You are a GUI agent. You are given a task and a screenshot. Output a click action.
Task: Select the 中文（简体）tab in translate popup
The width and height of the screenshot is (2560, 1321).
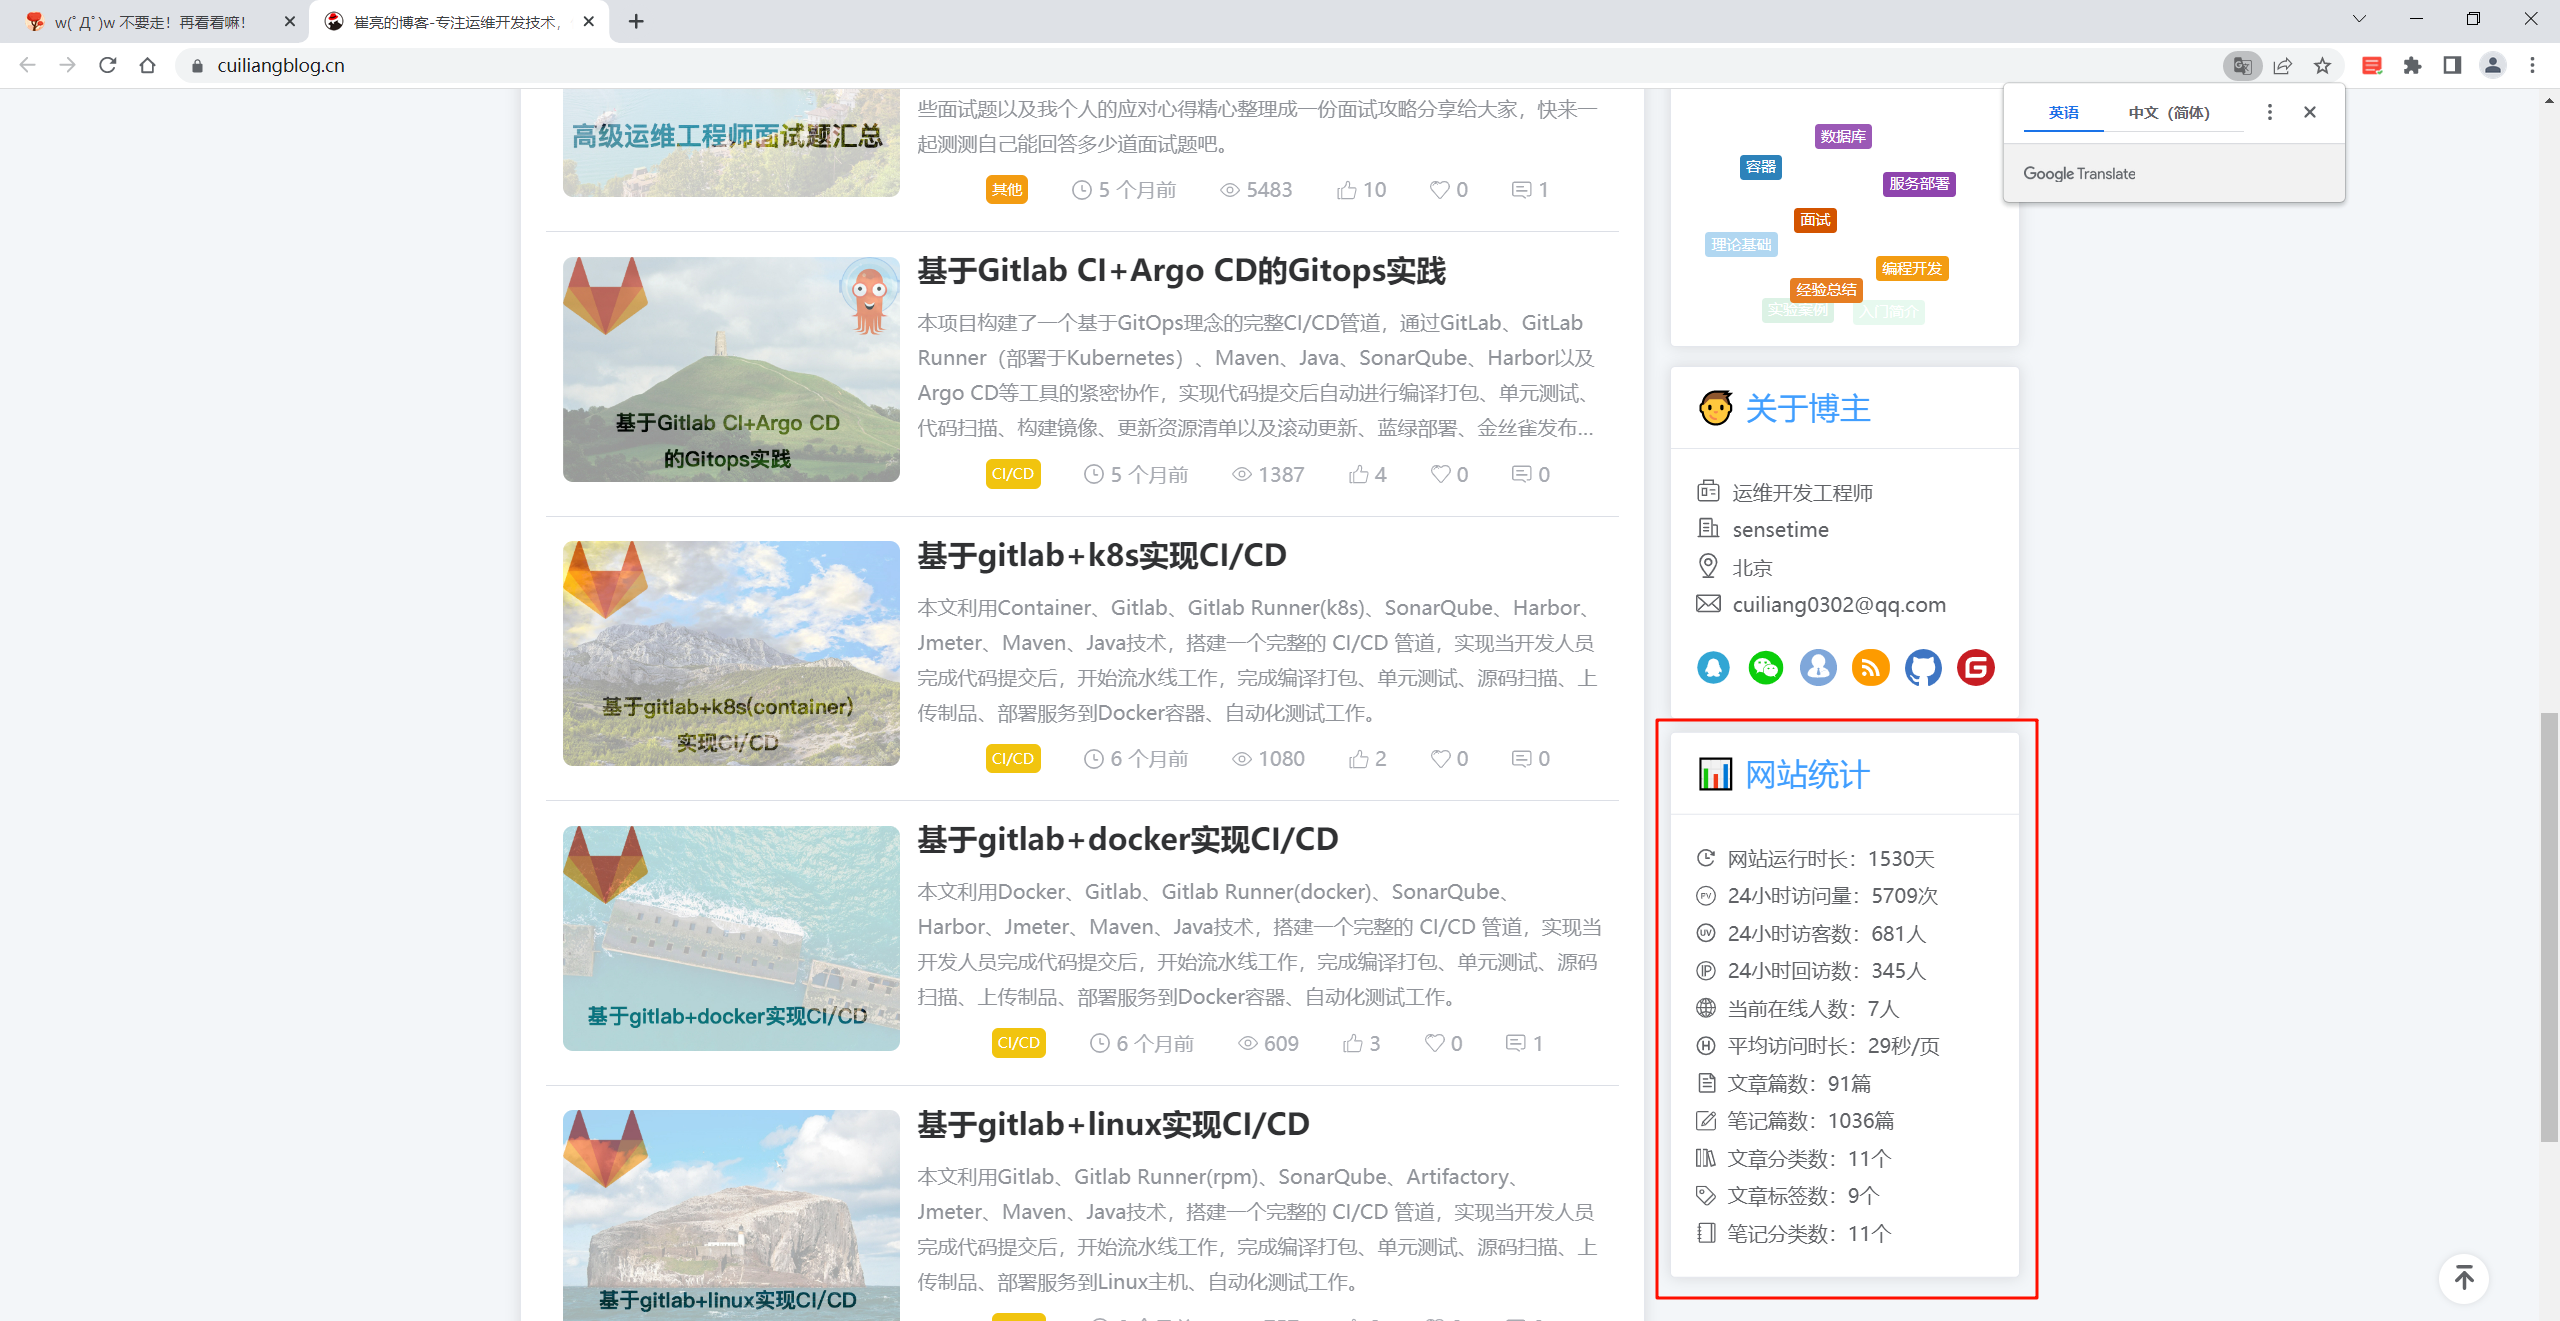[2169, 112]
